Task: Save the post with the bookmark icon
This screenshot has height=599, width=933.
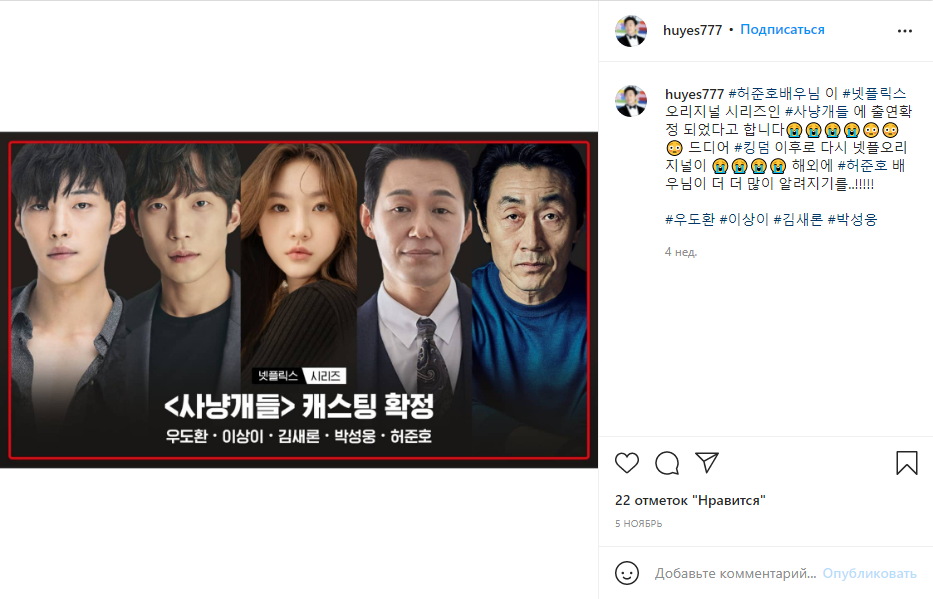Action: point(907,463)
